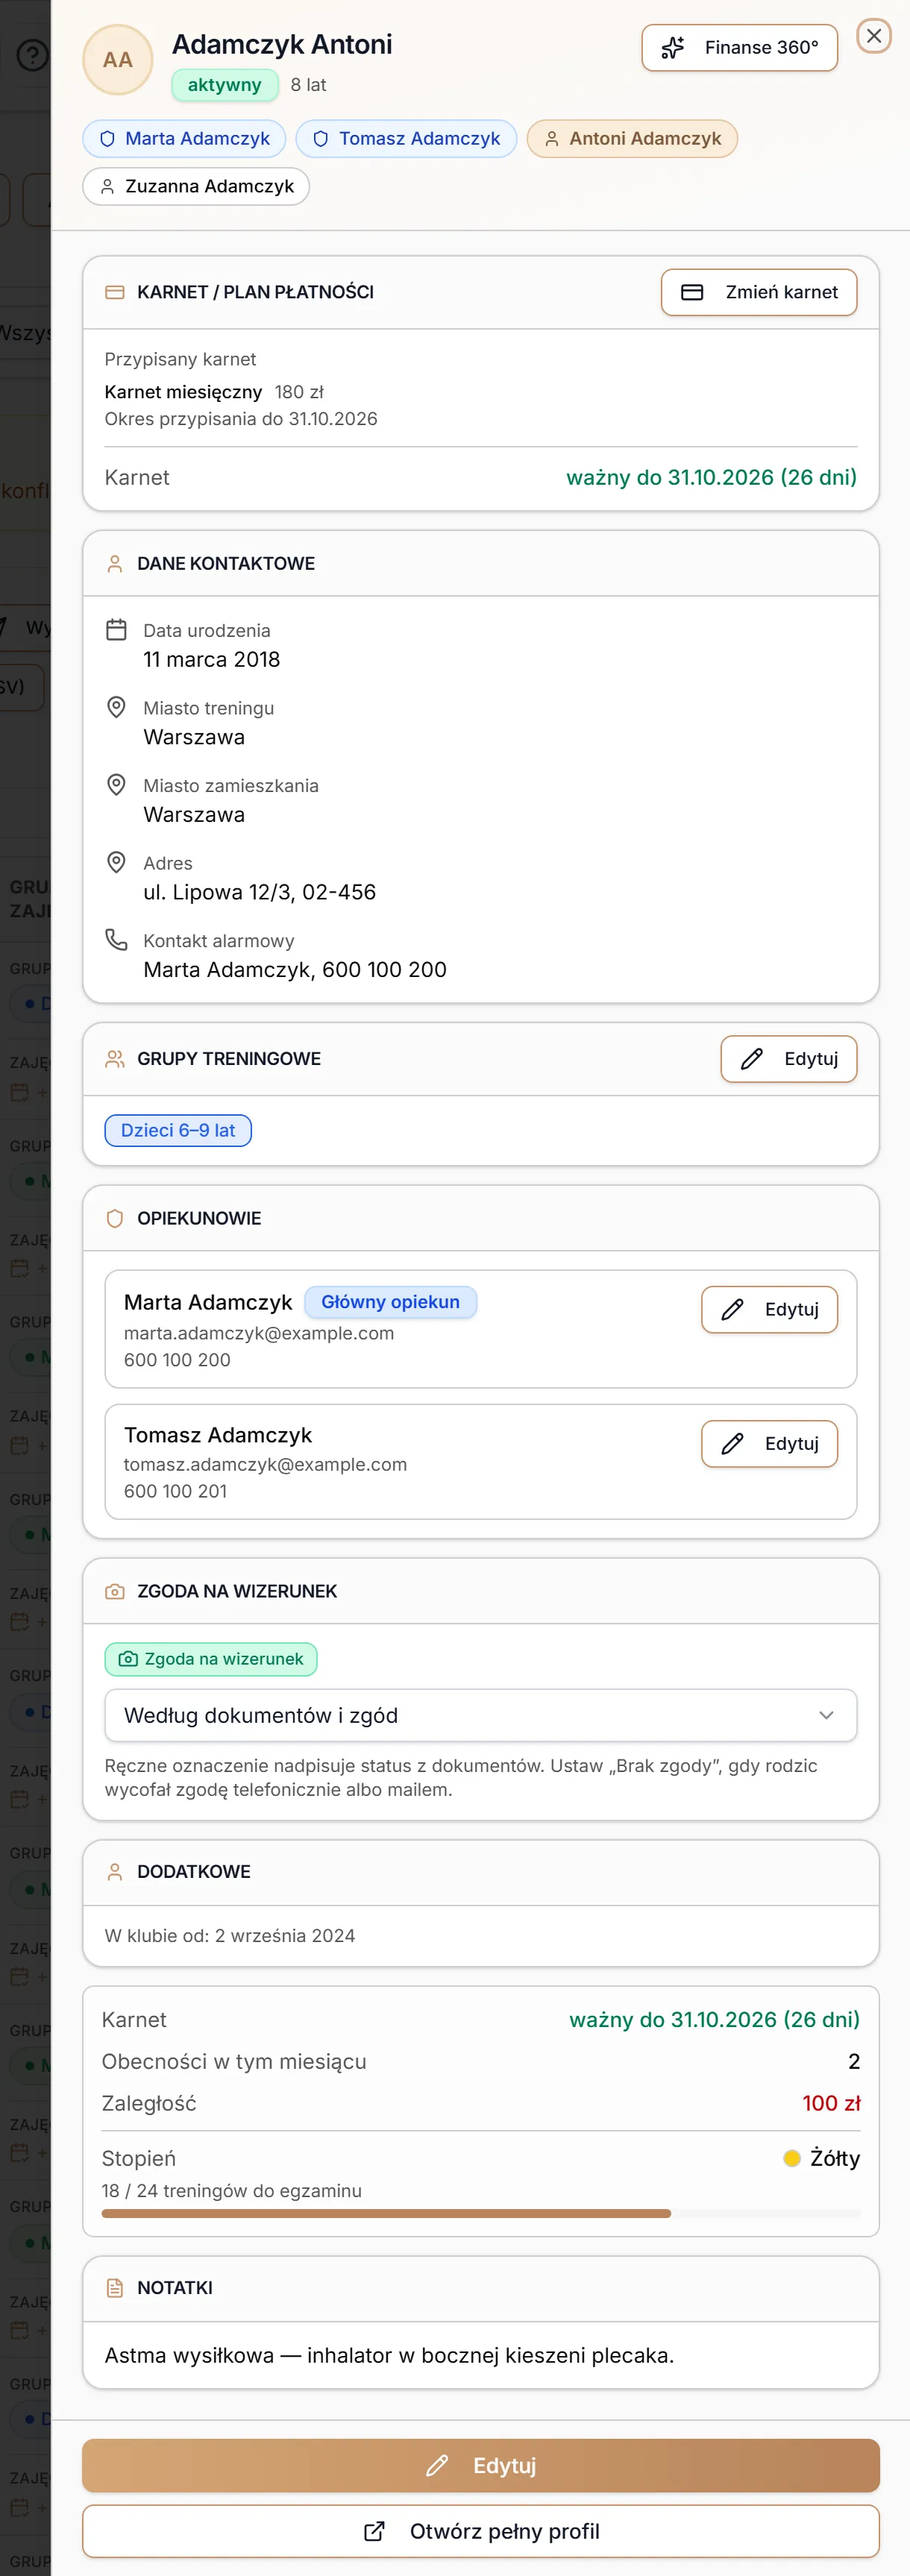Viewport: 910px width, 2576px height.
Task: Click the yellow Żółty belt color dot
Action: point(792,2159)
